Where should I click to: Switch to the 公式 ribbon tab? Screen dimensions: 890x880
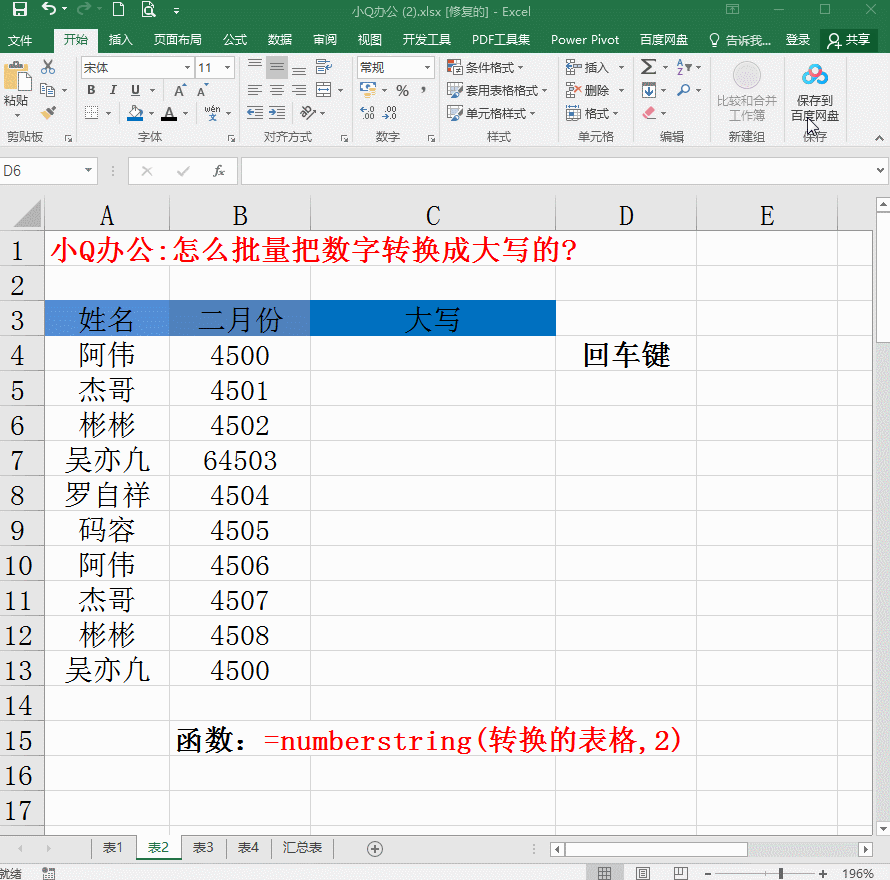tap(234, 40)
